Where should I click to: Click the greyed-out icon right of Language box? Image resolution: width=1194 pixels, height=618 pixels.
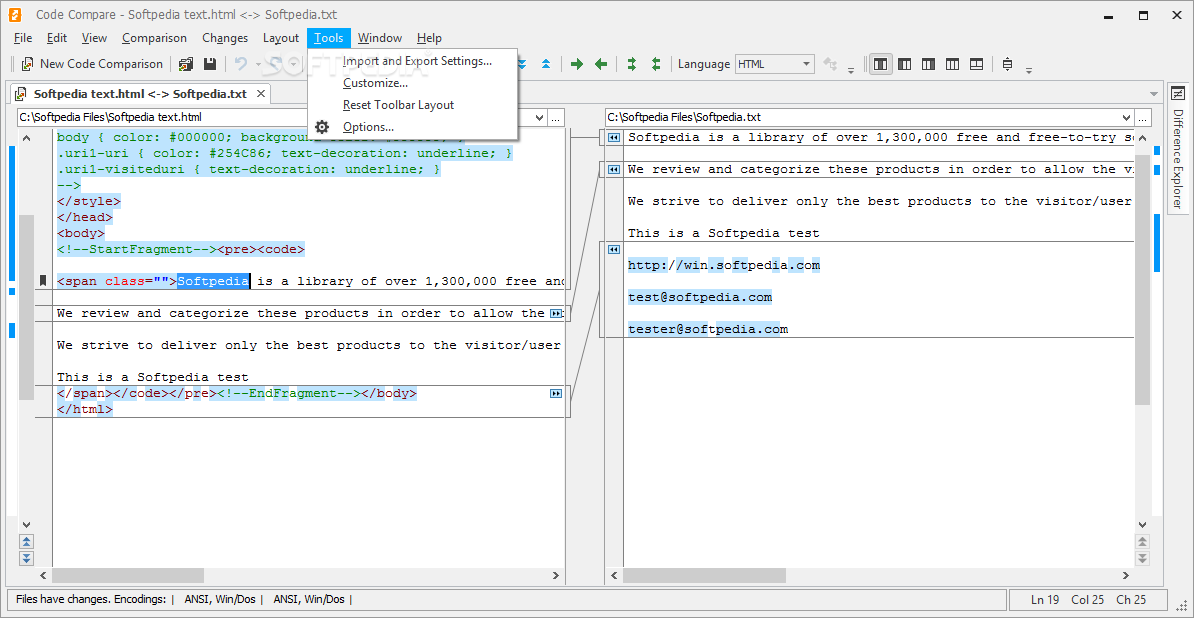click(830, 64)
